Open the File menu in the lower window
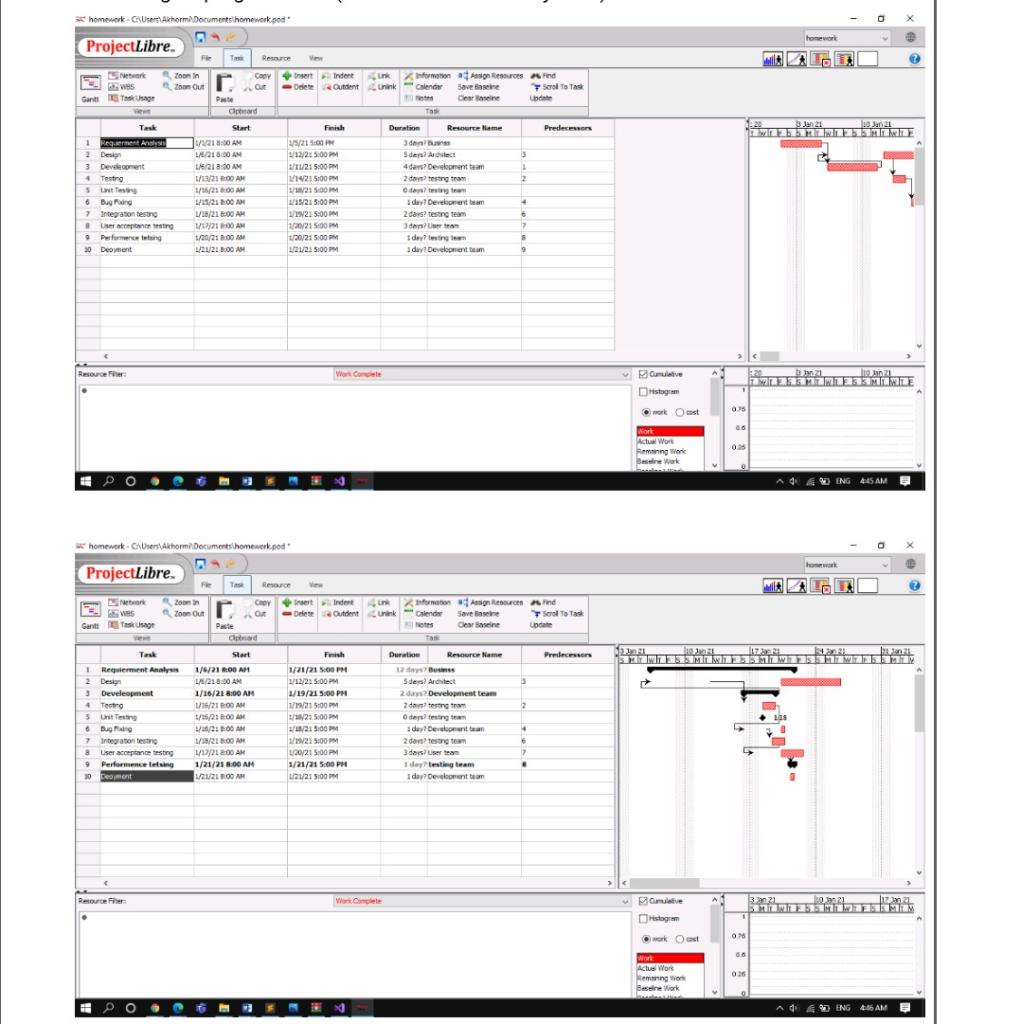 coord(206,585)
